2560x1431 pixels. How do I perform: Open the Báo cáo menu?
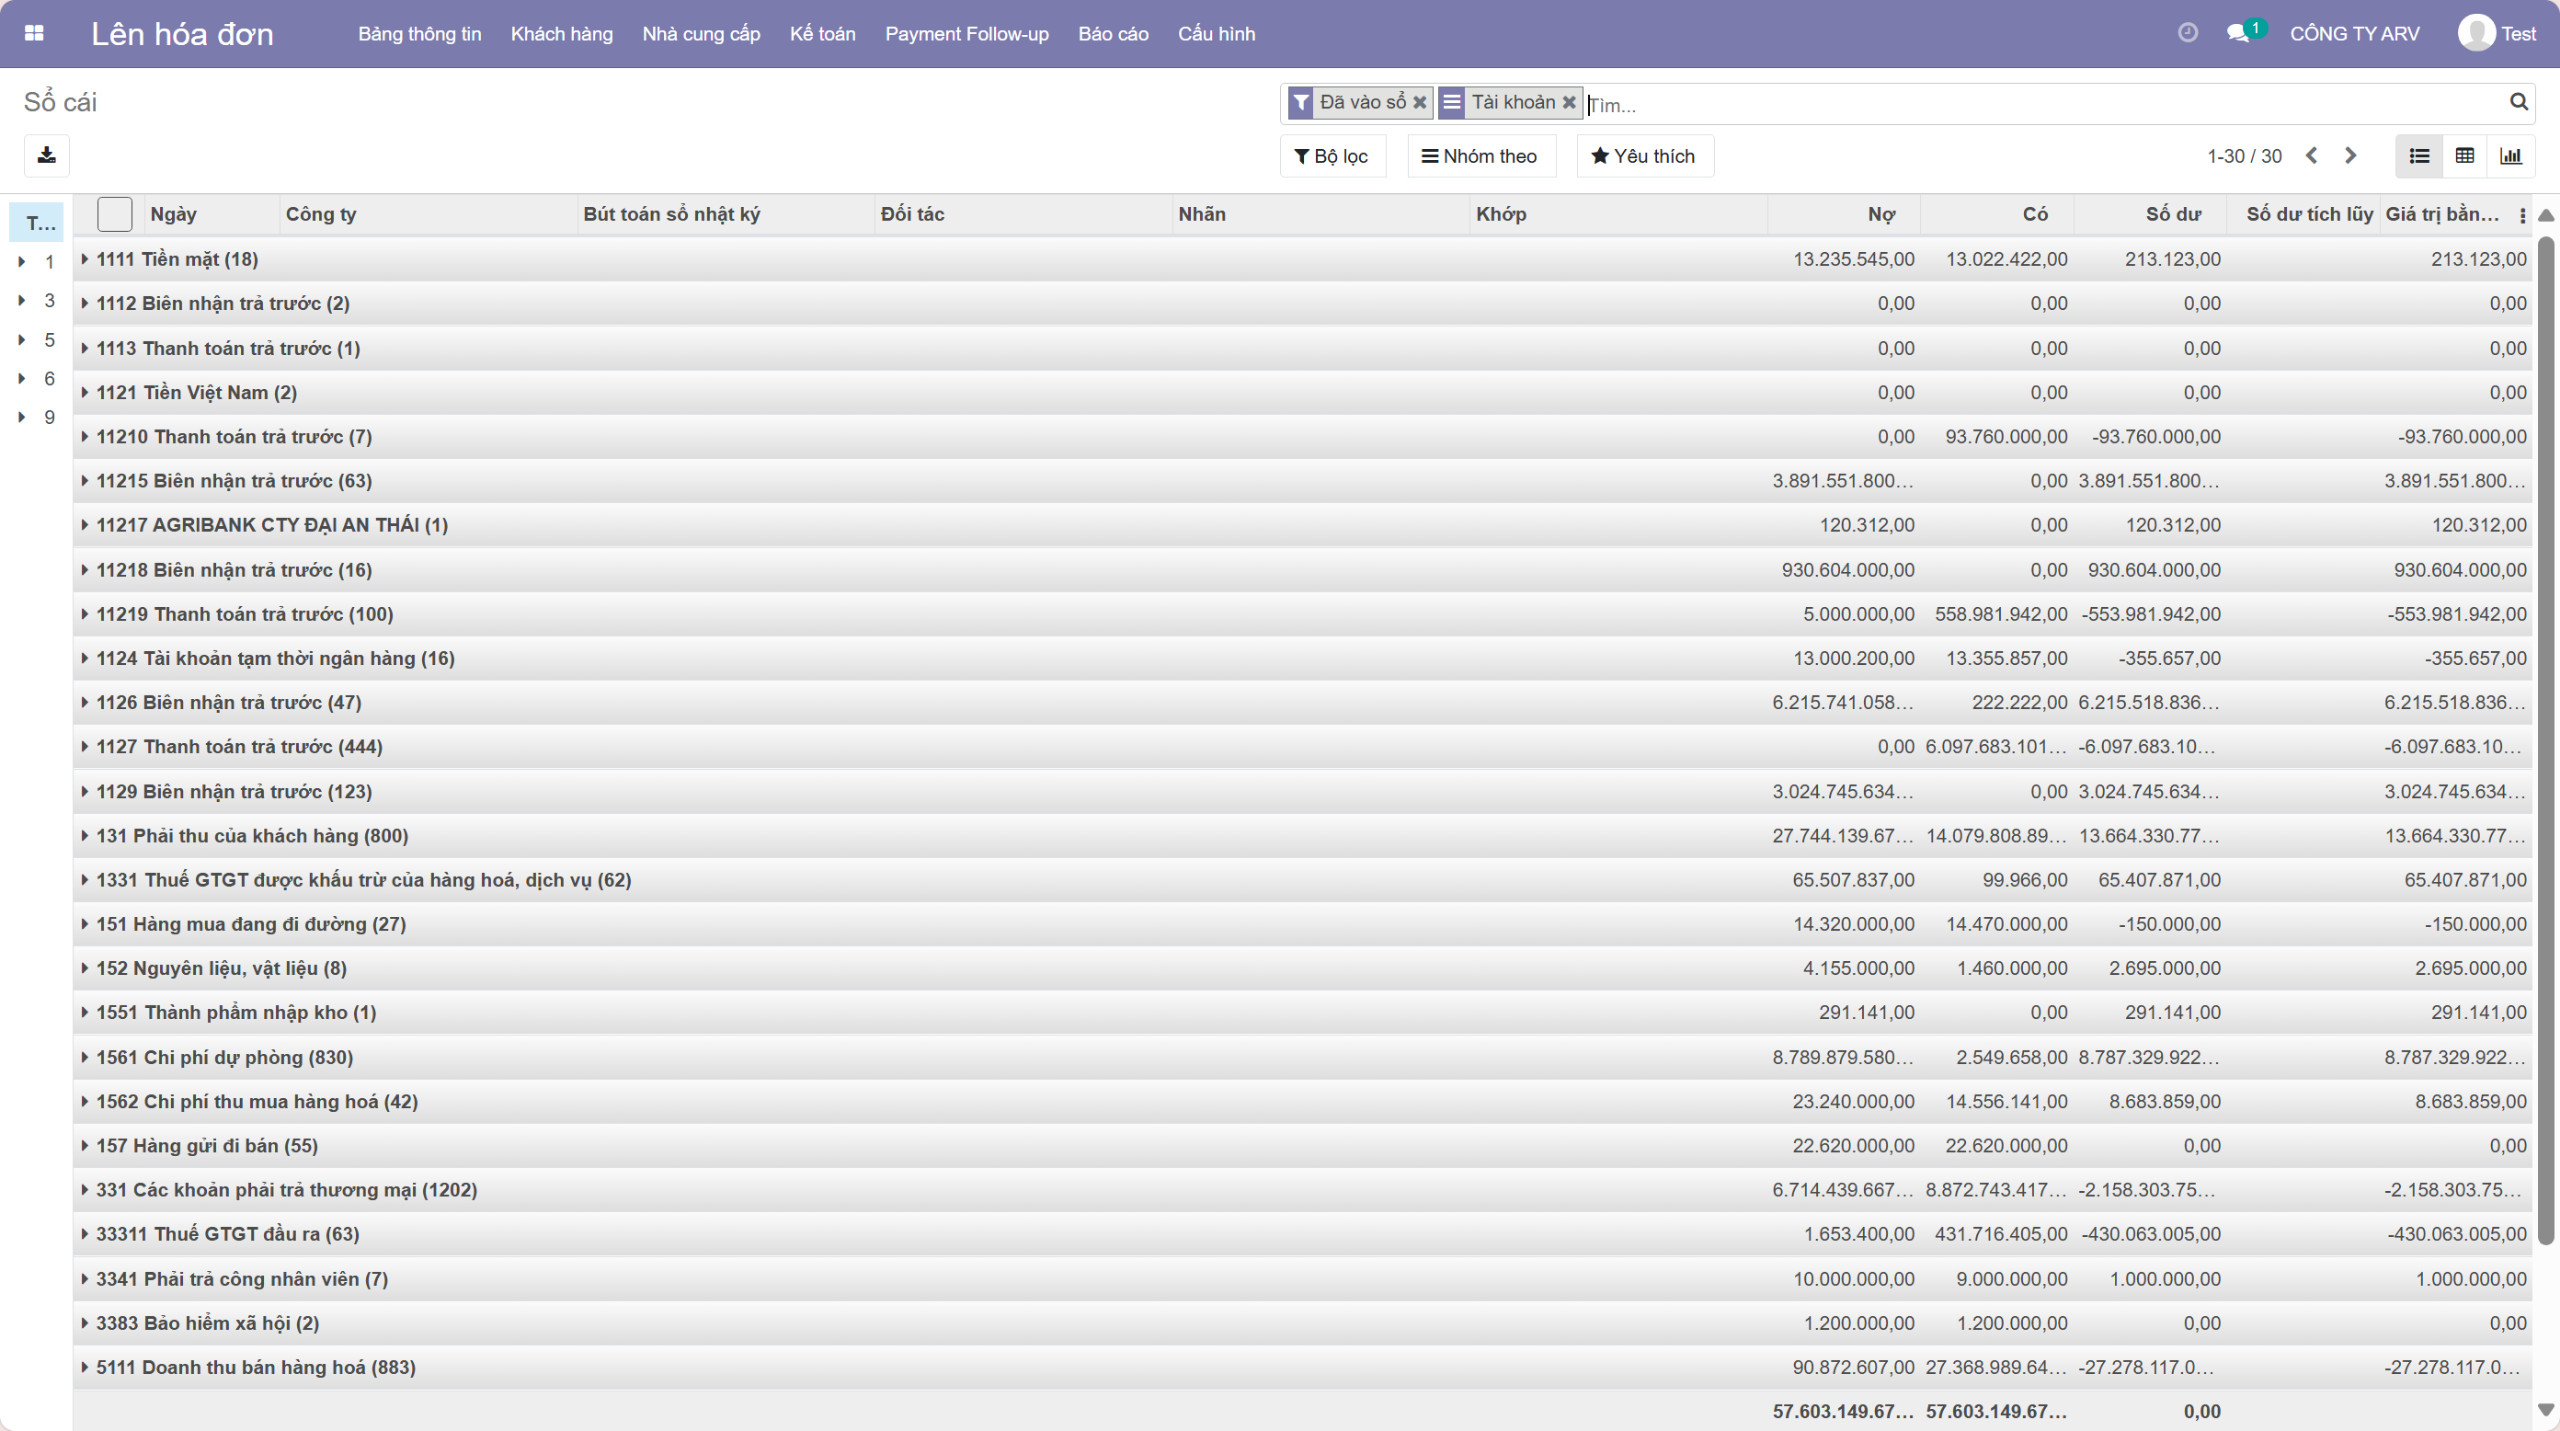click(x=1113, y=34)
